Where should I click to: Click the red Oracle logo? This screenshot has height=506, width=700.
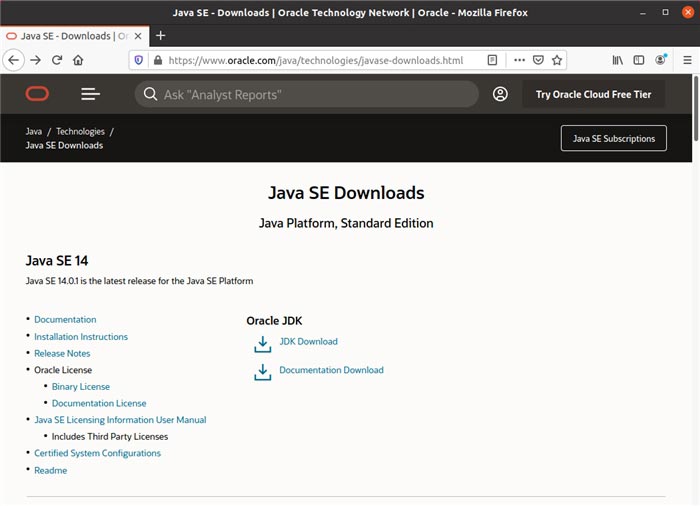(37, 94)
